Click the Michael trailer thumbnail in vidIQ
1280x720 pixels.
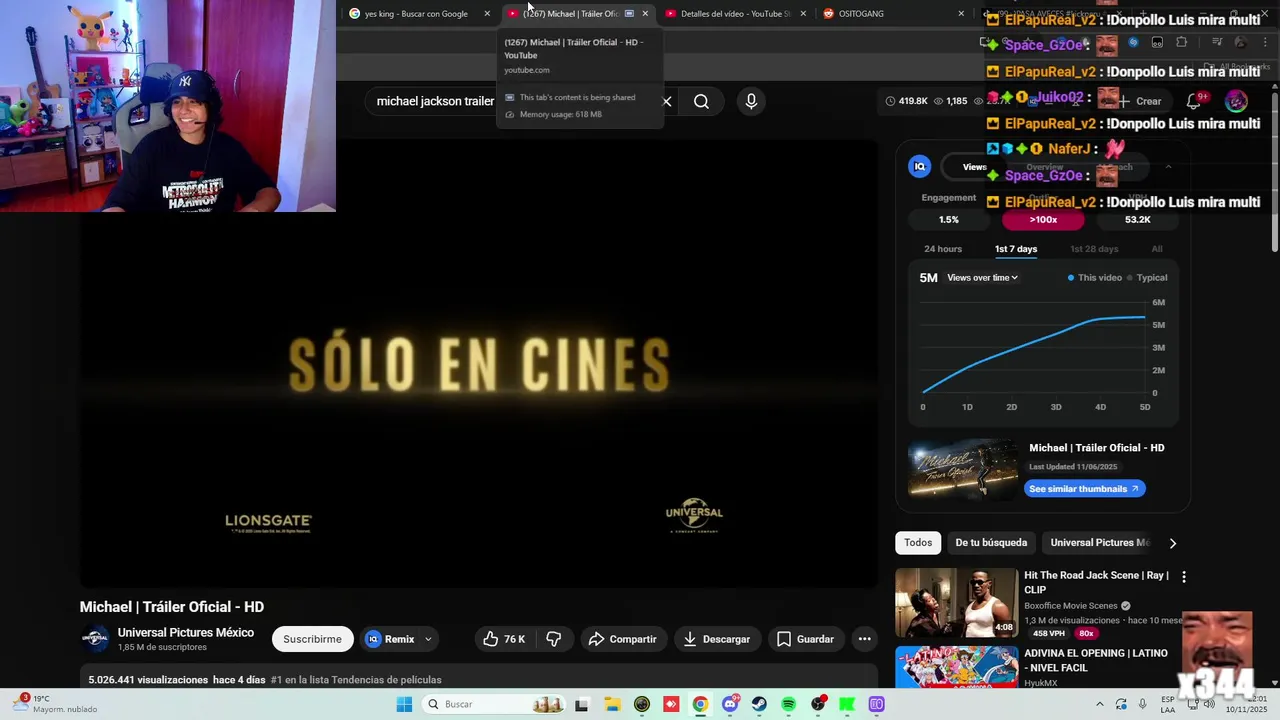[x=962, y=469]
